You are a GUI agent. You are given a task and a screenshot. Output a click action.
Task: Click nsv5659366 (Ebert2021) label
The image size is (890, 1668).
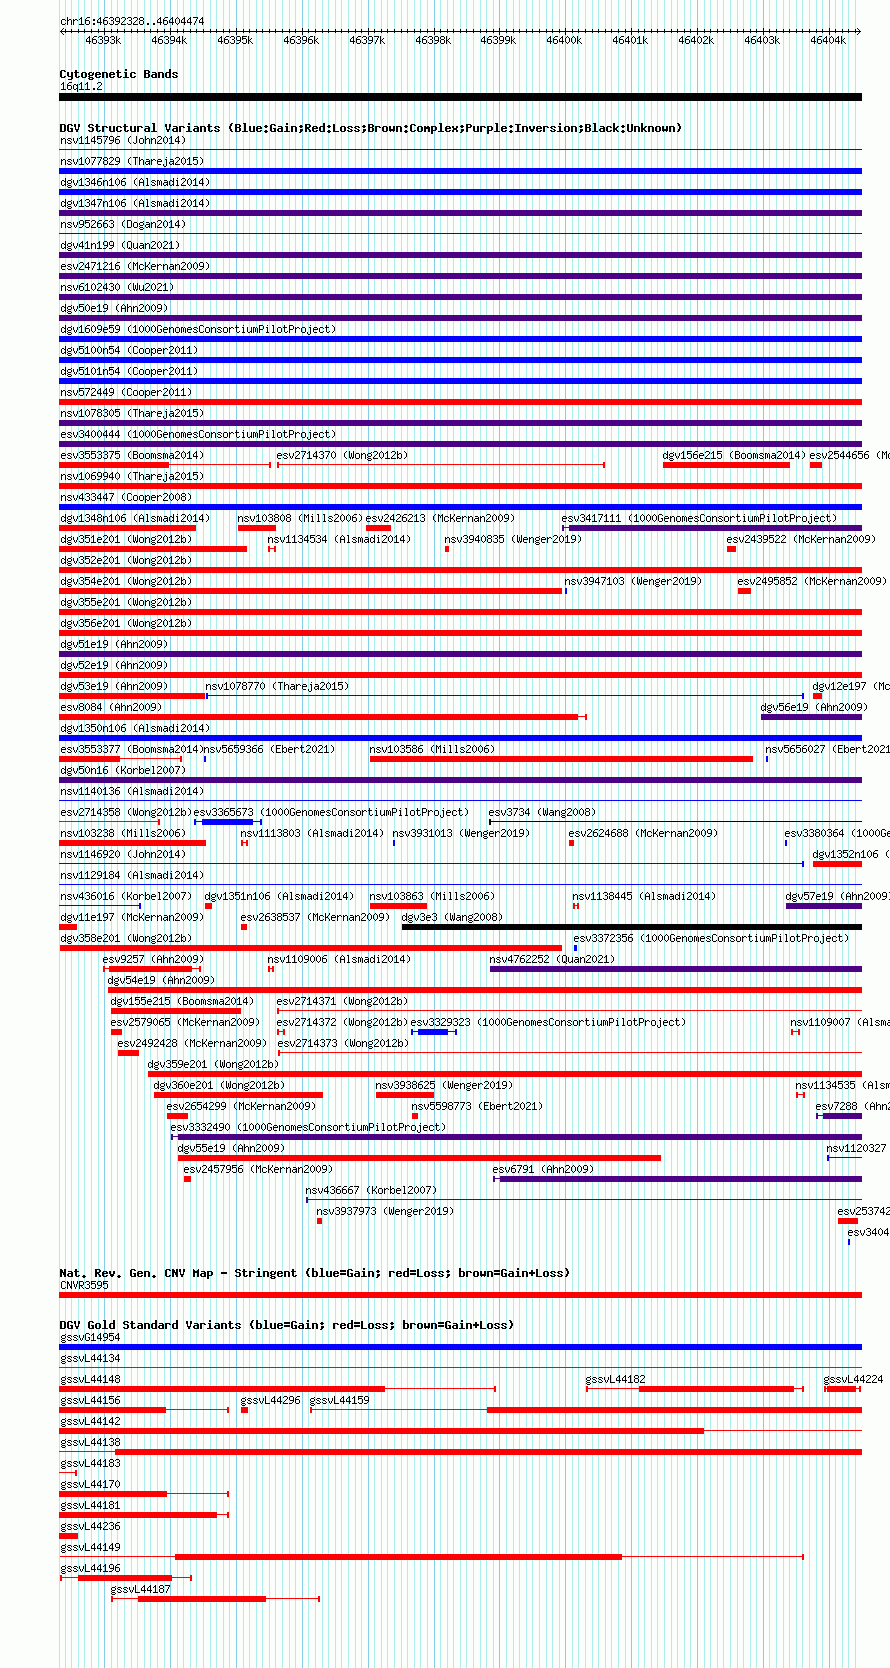(x=269, y=749)
